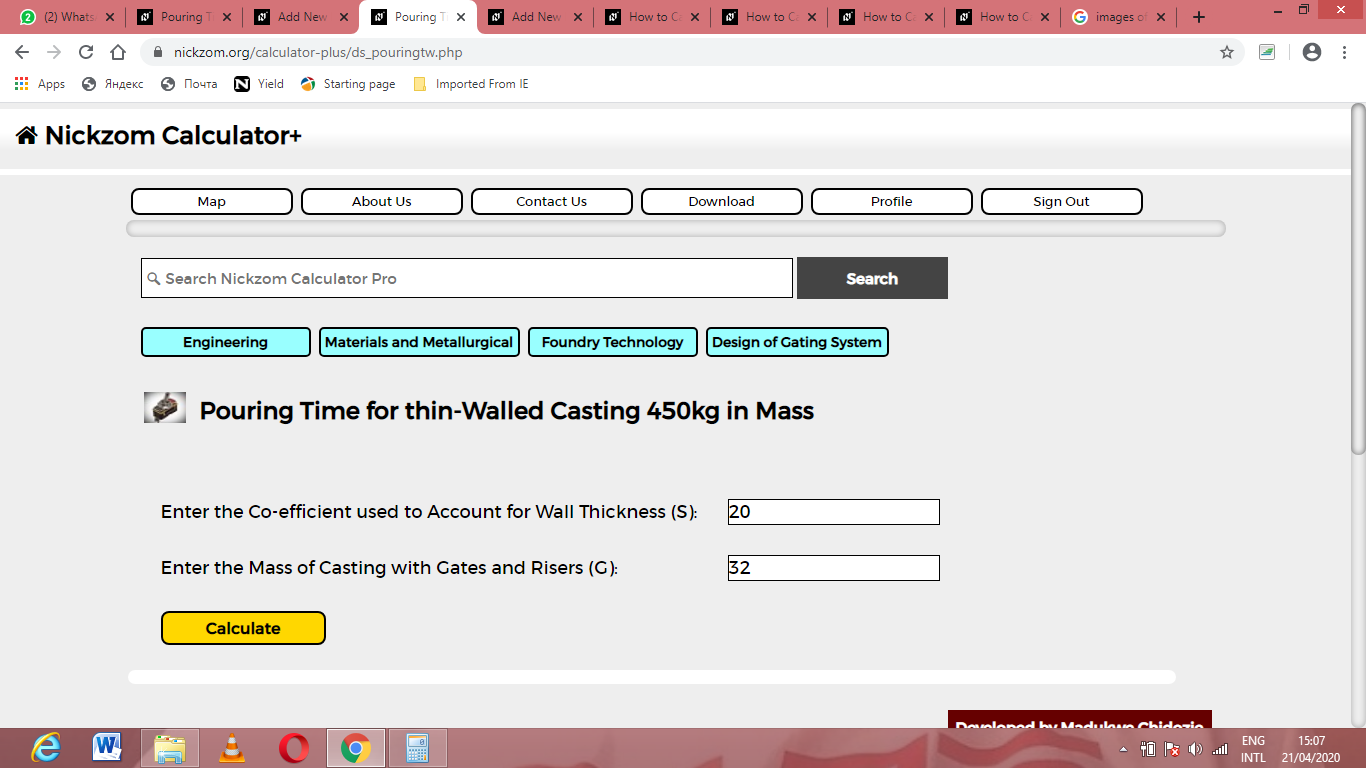Screen dimensions: 1366x768
Task: Click the Download button
Action: click(722, 201)
